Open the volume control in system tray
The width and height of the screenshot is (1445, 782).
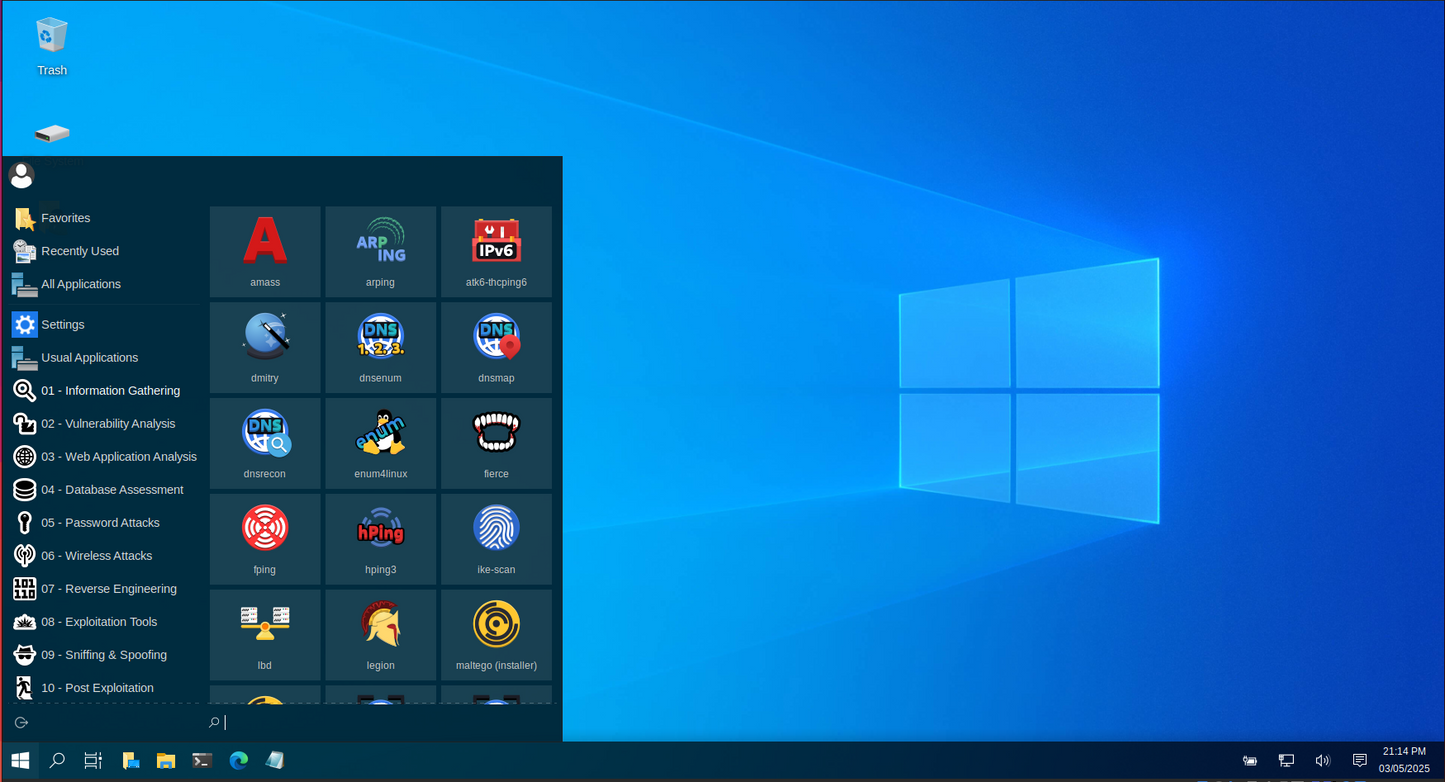(1323, 761)
